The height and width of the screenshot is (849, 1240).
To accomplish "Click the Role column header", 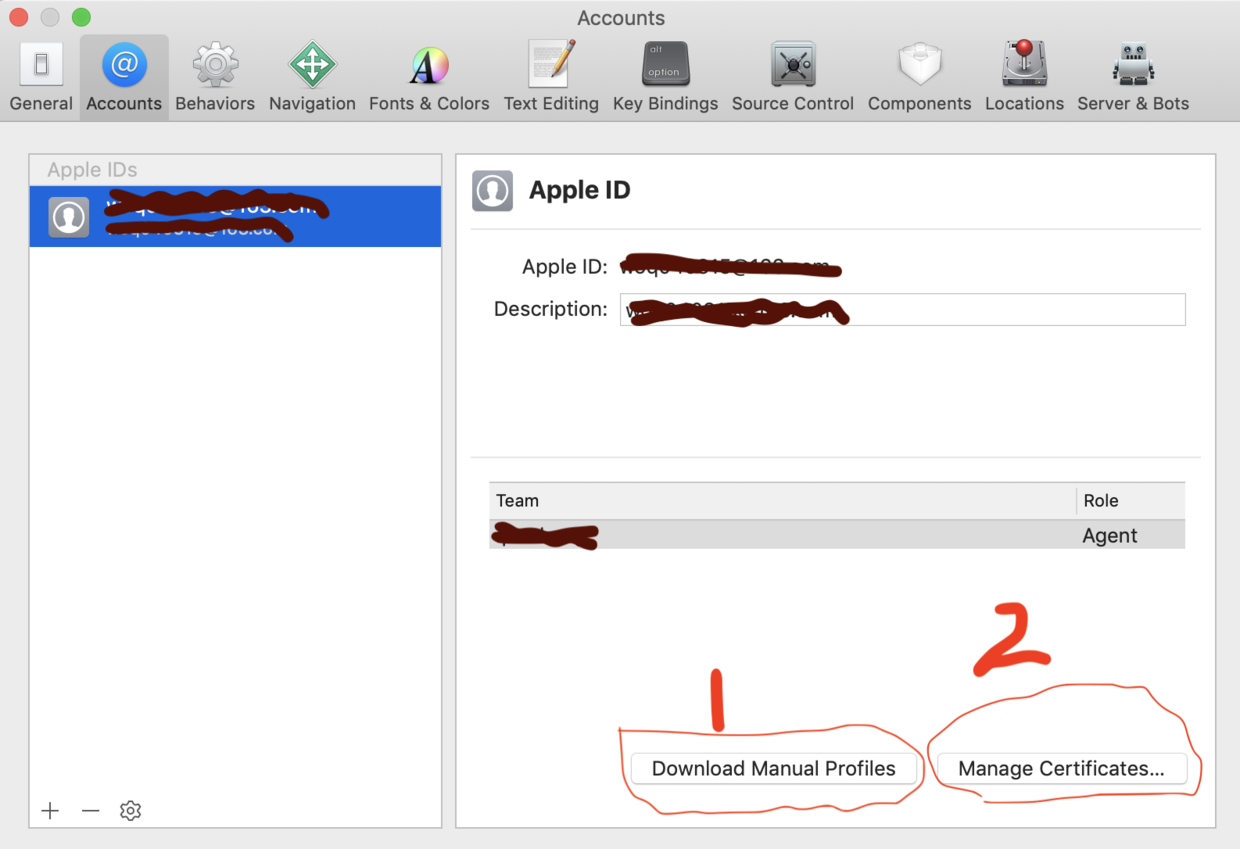I will [1130, 501].
